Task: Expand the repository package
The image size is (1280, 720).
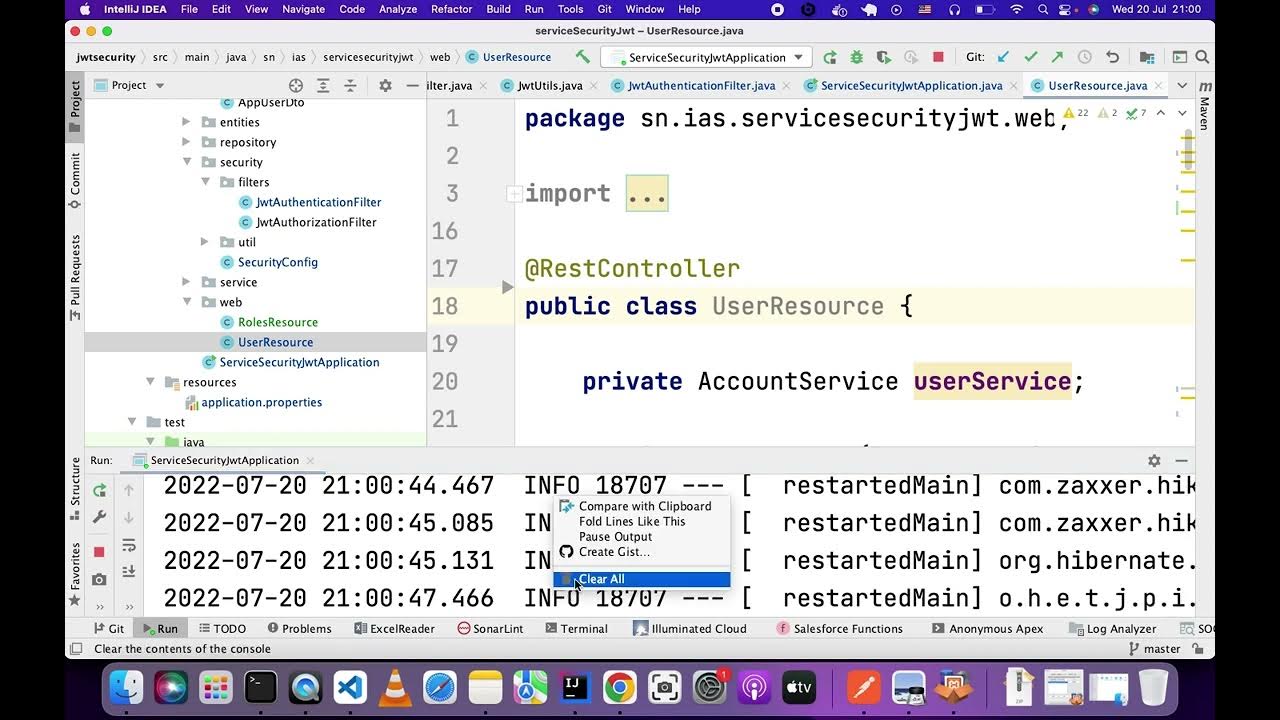Action: pyautogui.click(x=186, y=142)
